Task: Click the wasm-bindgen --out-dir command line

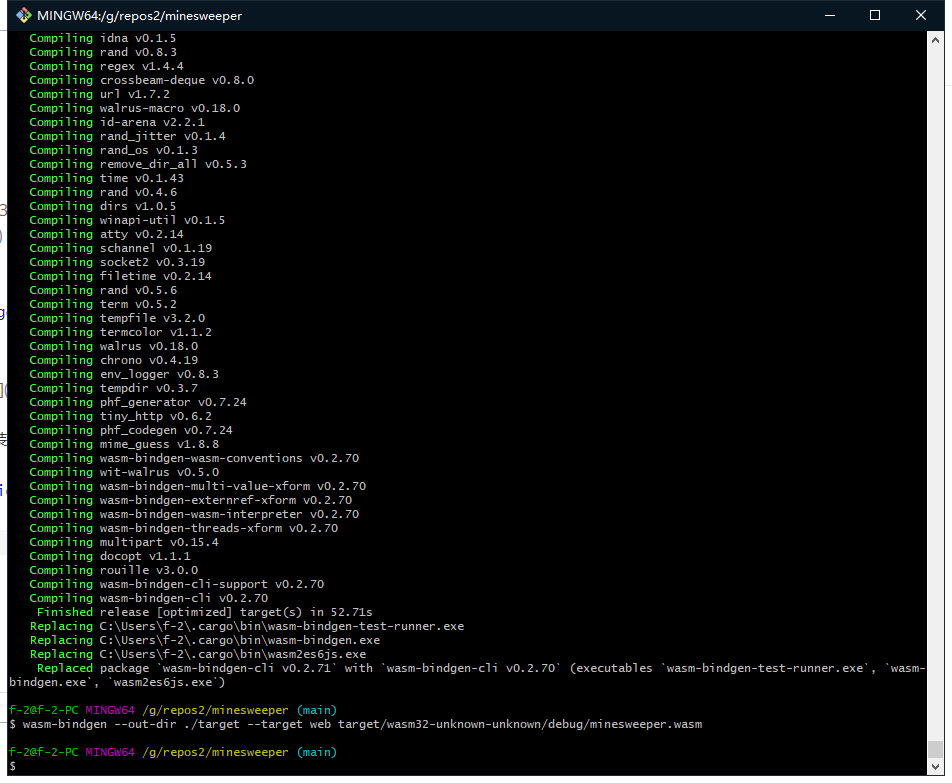Action: [x=355, y=724]
